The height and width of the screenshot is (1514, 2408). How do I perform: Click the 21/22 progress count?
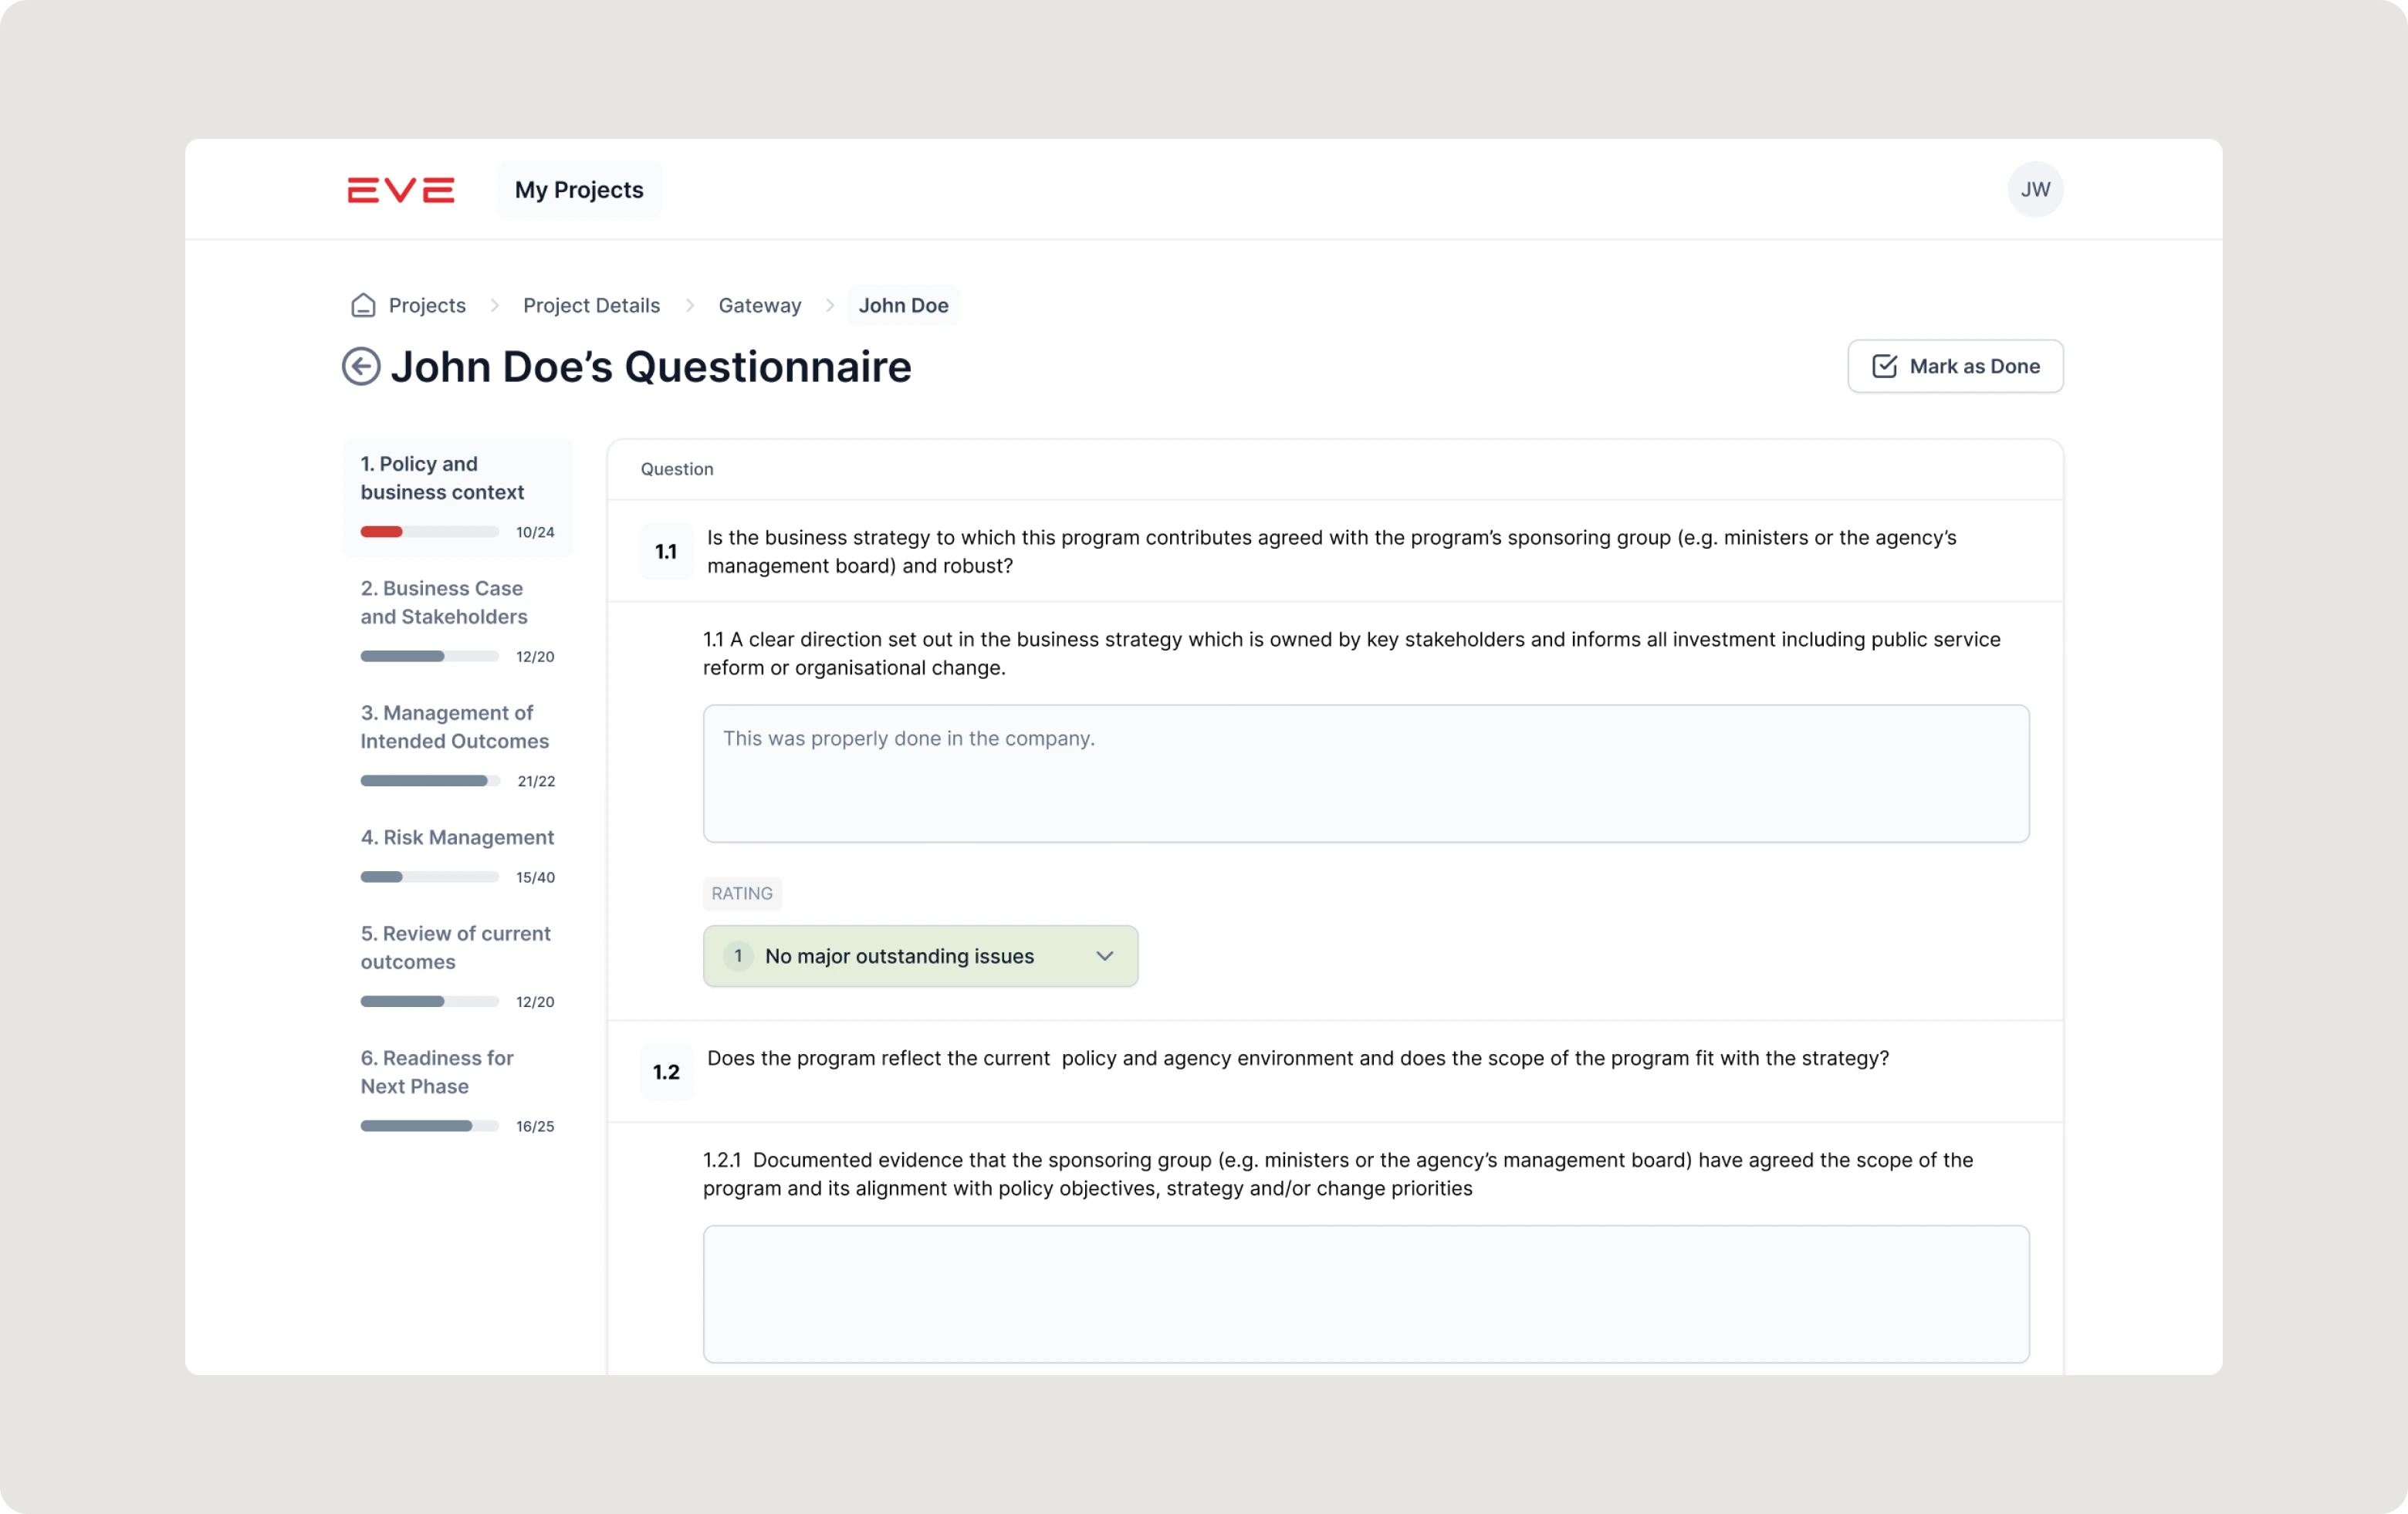click(x=536, y=781)
